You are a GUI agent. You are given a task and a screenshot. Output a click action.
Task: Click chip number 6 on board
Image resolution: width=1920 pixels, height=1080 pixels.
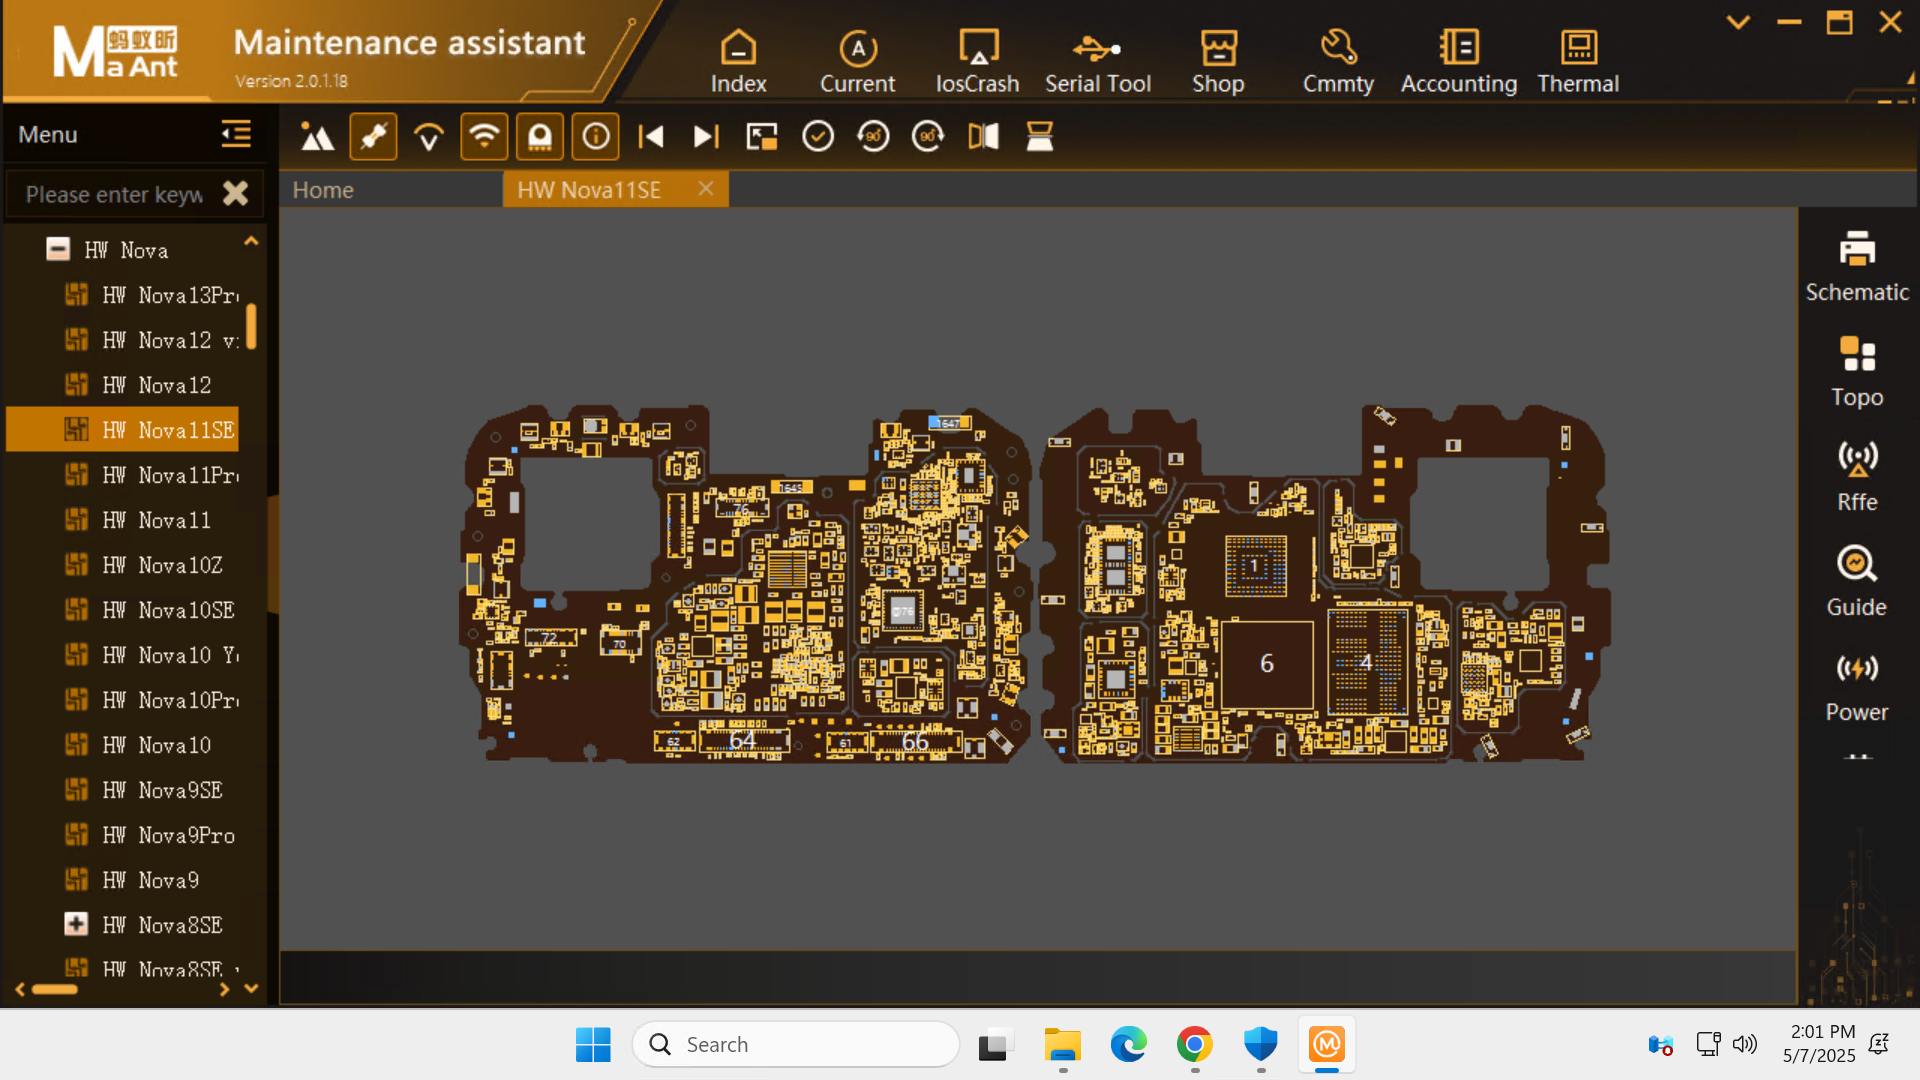click(1267, 663)
